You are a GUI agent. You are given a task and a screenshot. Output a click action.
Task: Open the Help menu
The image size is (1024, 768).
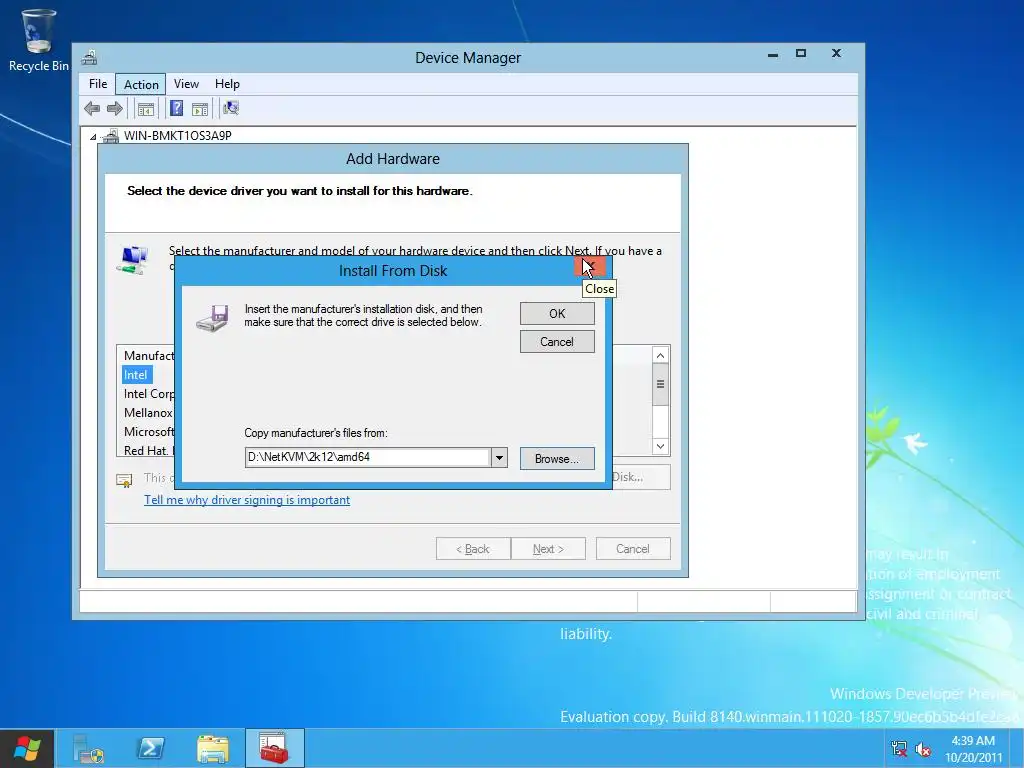pyautogui.click(x=227, y=84)
